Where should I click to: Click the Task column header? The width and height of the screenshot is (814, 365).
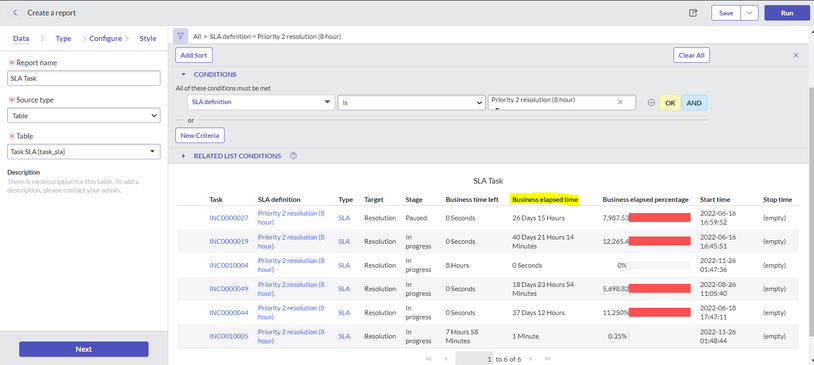[216, 199]
